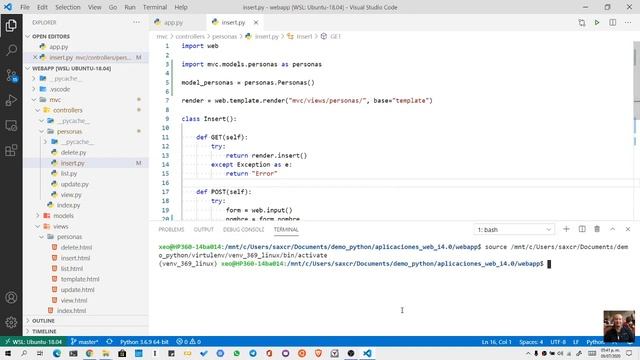Open delete.py in controllers personas
Viewport: 640px width, 360px height.
[73, 152]
